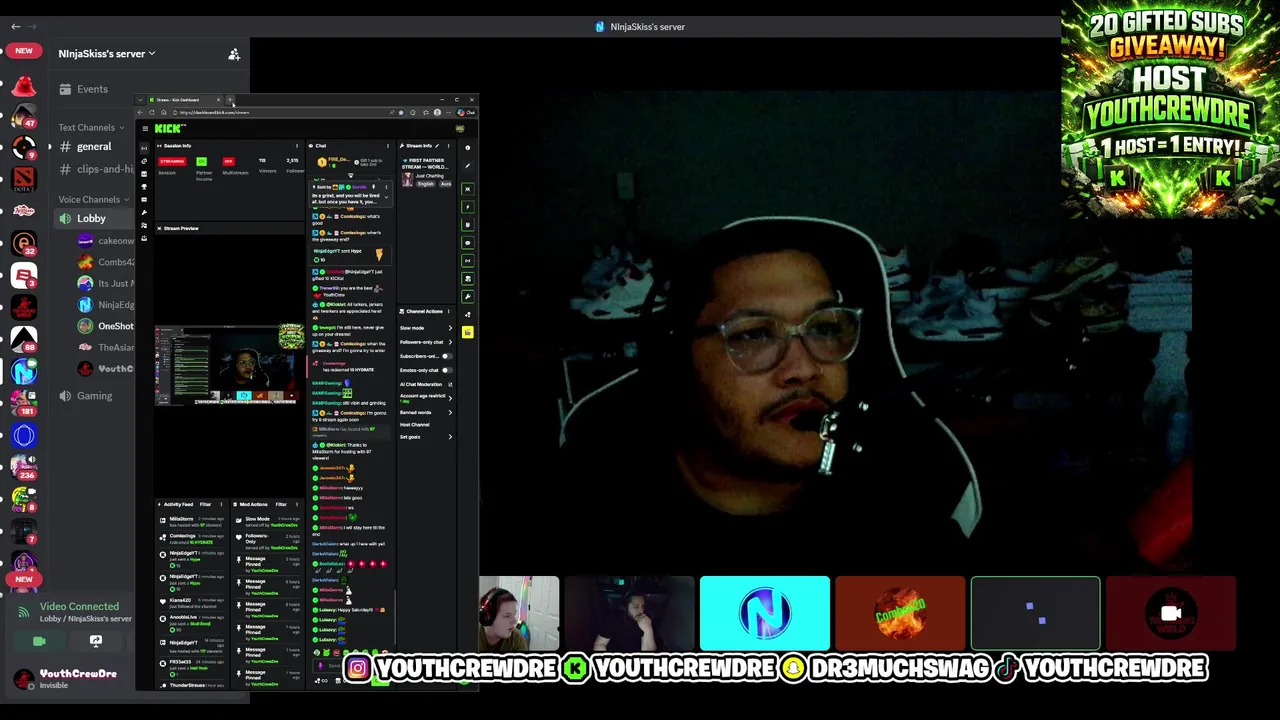Edit Stream Info with pencil icon

pos(437,146)
